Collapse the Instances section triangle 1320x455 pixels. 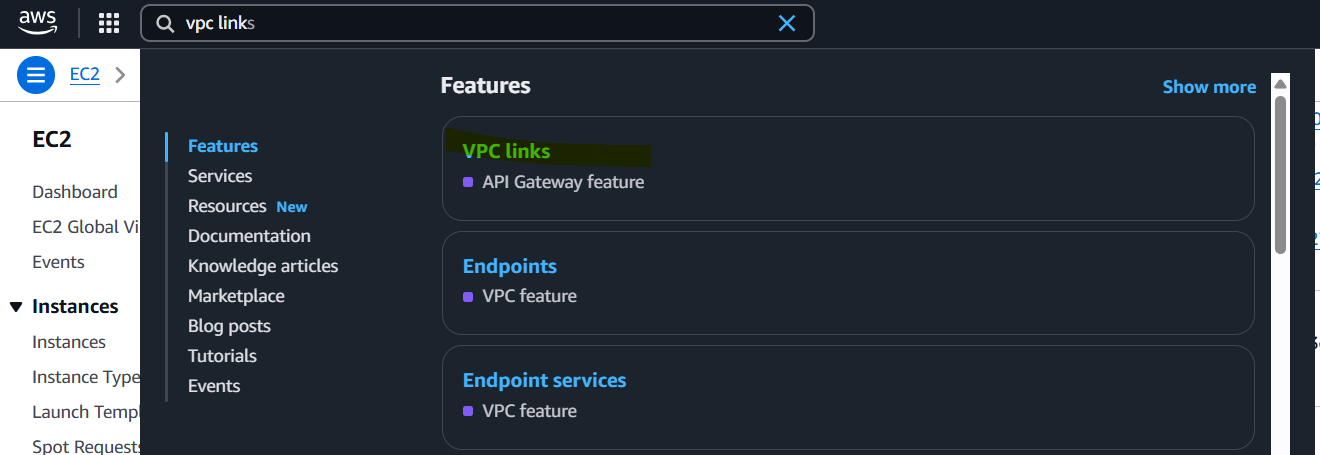coord(16,307)
